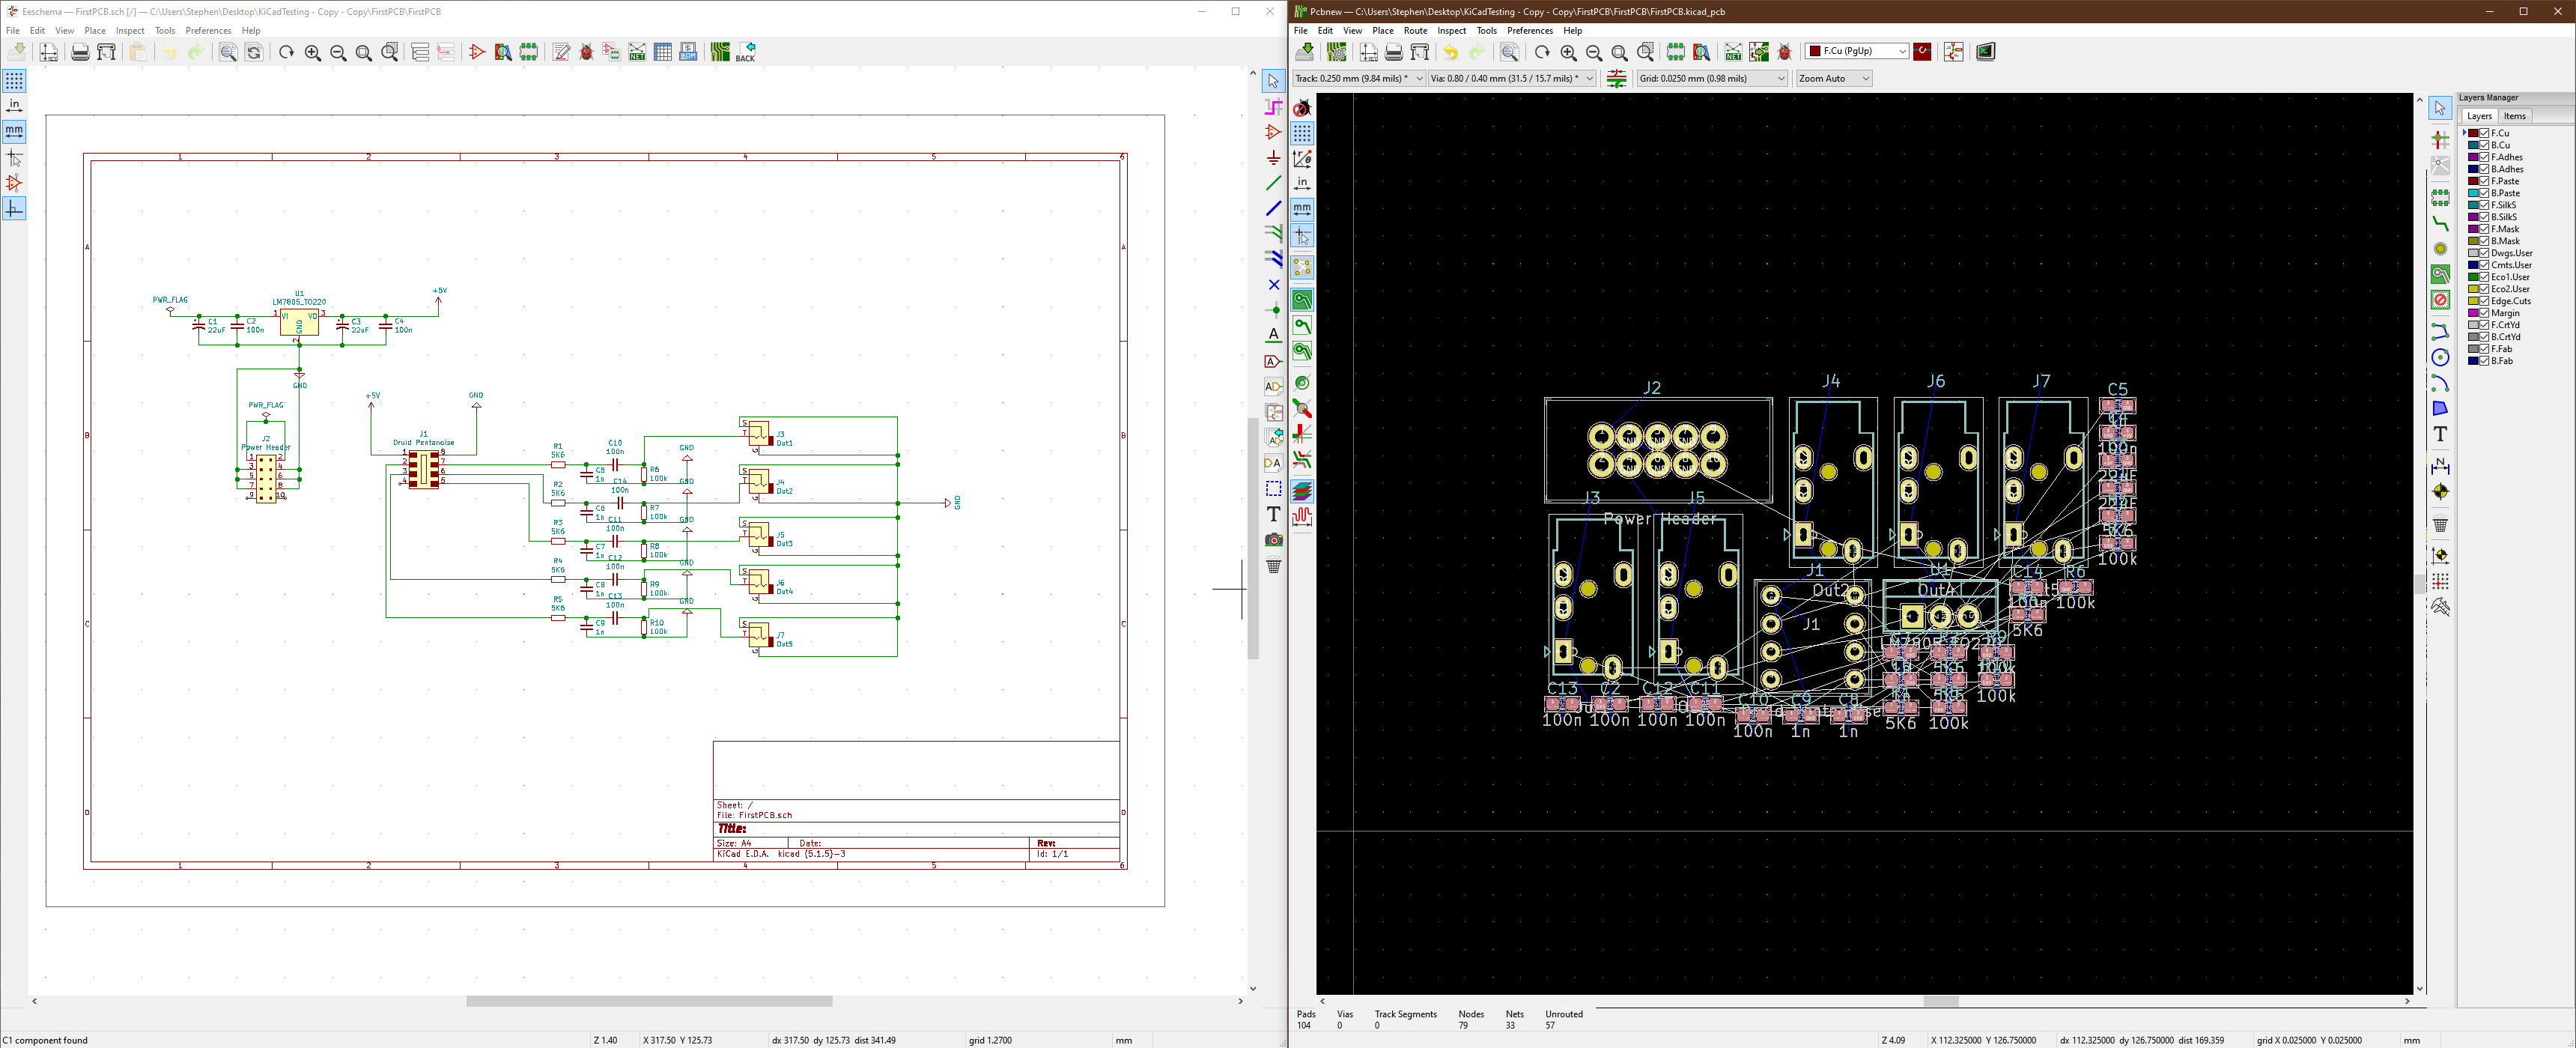Click Eeschema vertical scrollbar thumb

(1252, 538)
